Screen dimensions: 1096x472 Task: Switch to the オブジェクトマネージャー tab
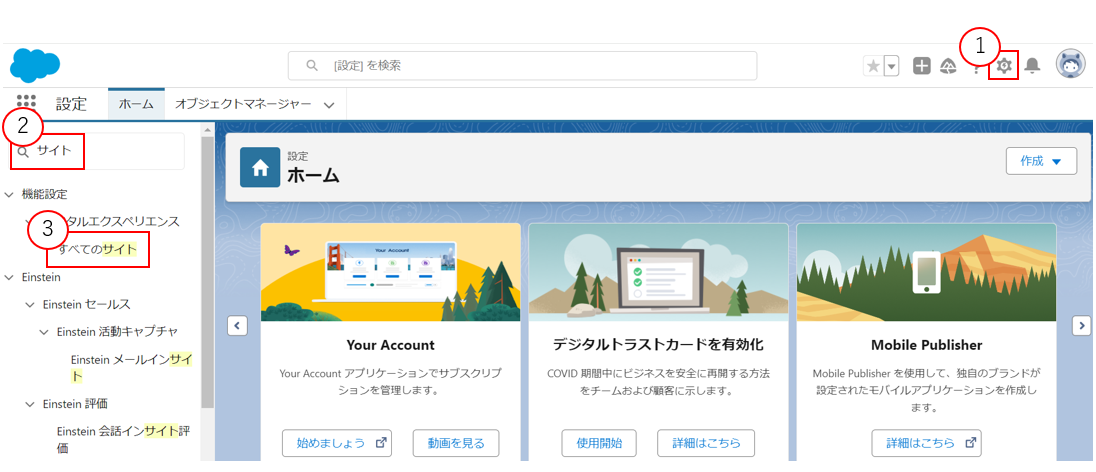(x=243, y=104)
